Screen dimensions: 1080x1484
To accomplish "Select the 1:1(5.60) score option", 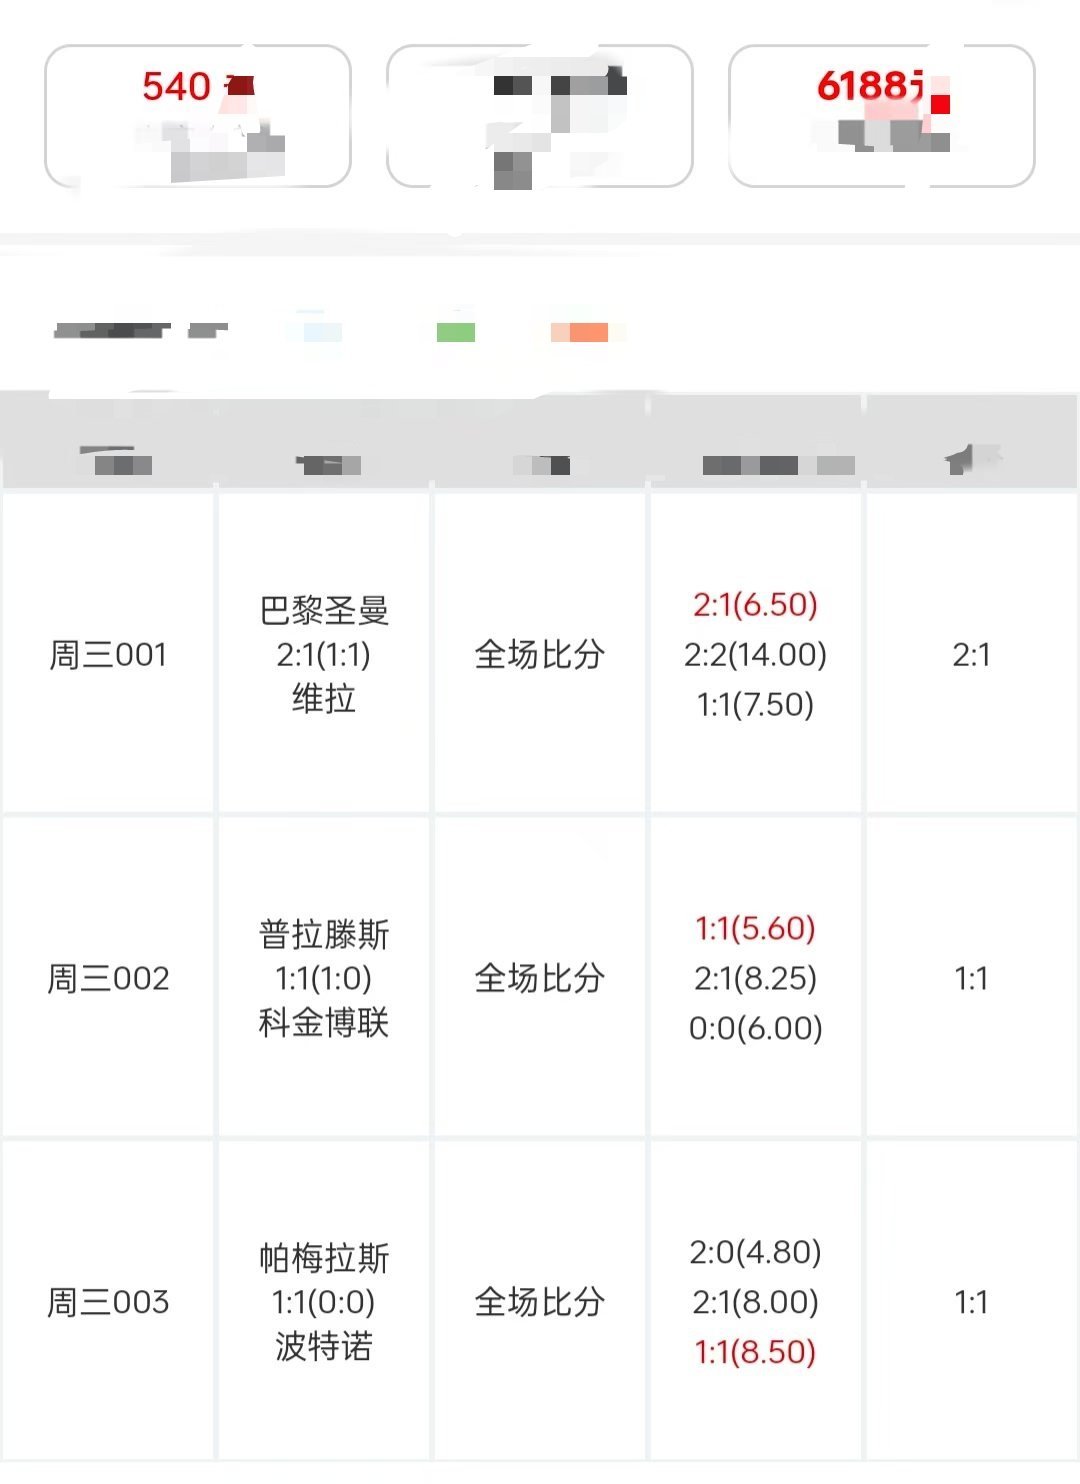I will pos(756,928).
